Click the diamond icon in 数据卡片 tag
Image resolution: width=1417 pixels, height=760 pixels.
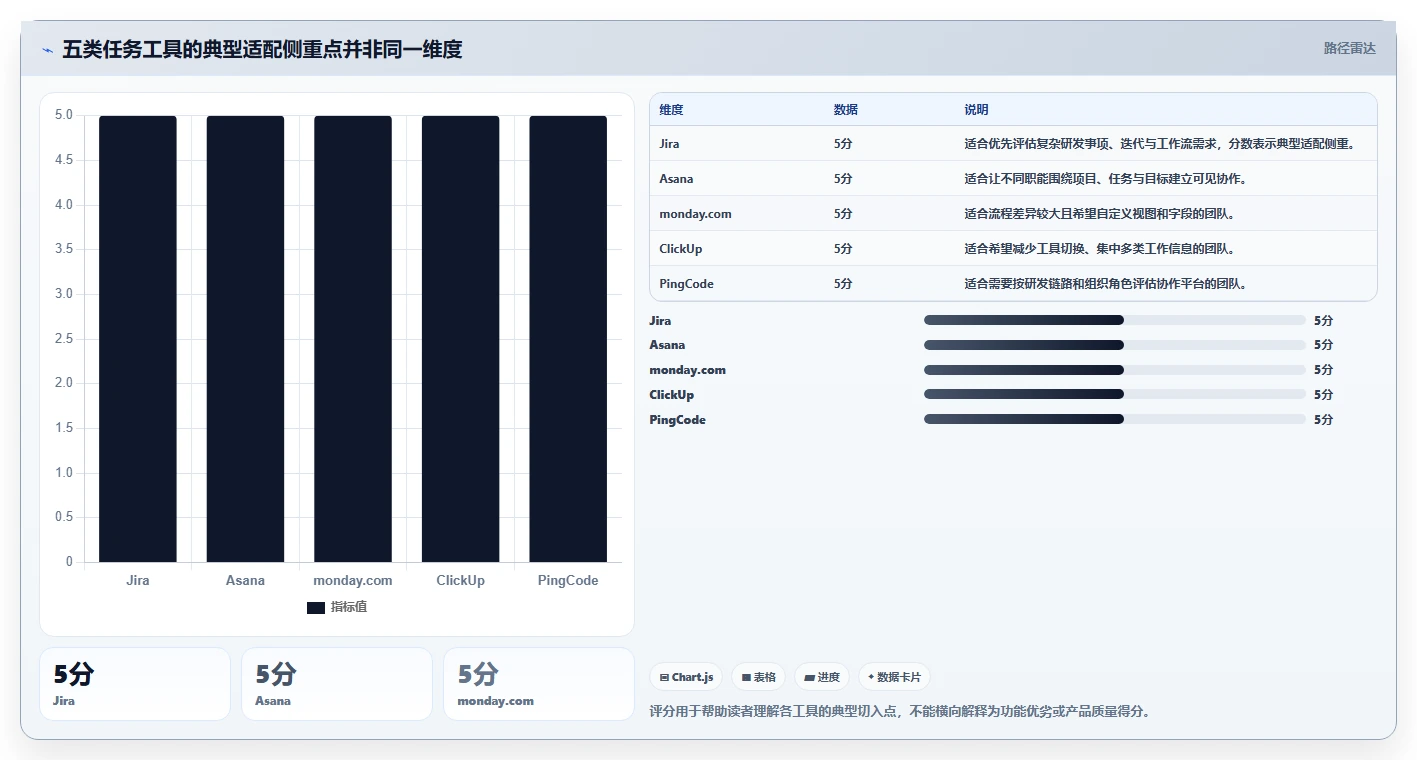(x=871, y=677)
